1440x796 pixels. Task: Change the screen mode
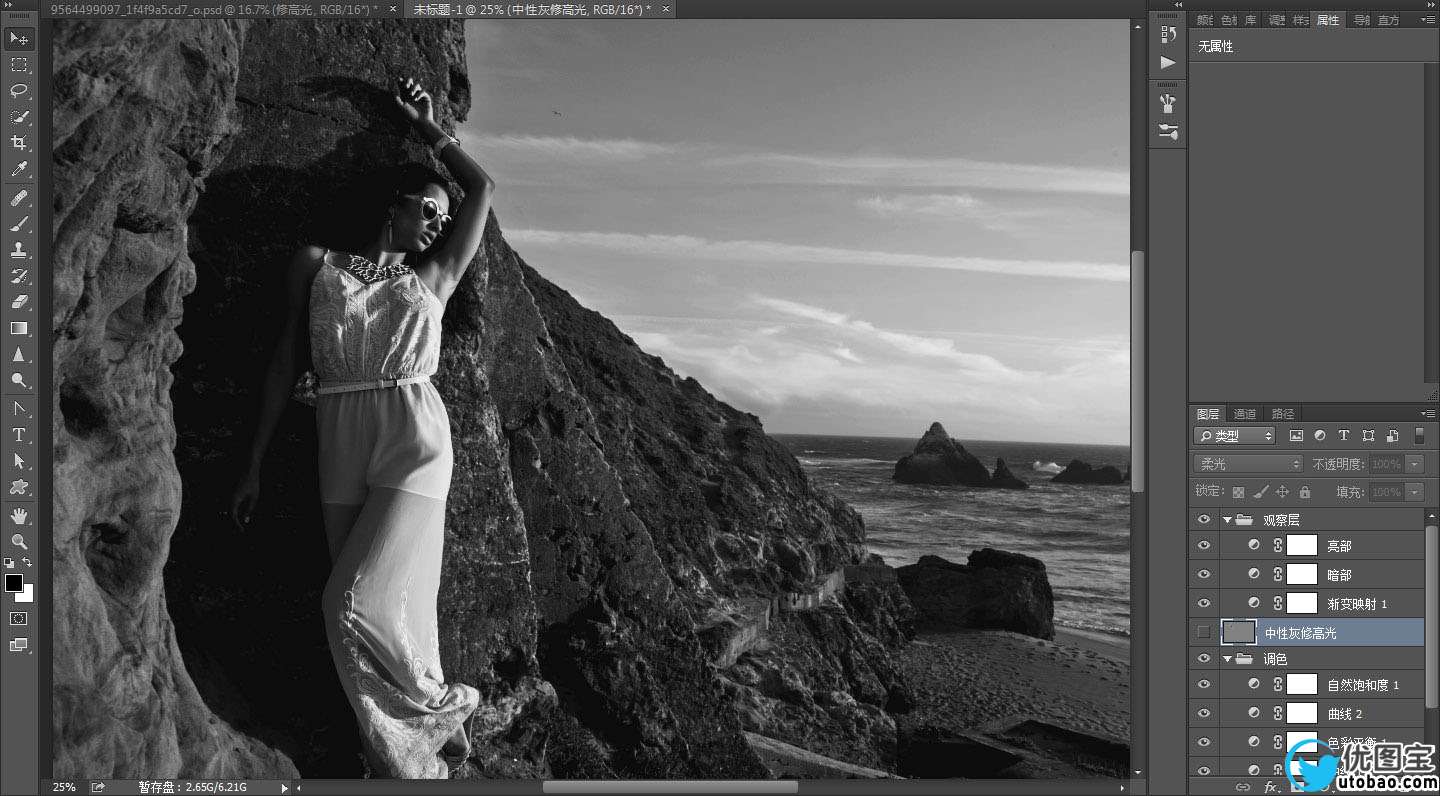18,645
